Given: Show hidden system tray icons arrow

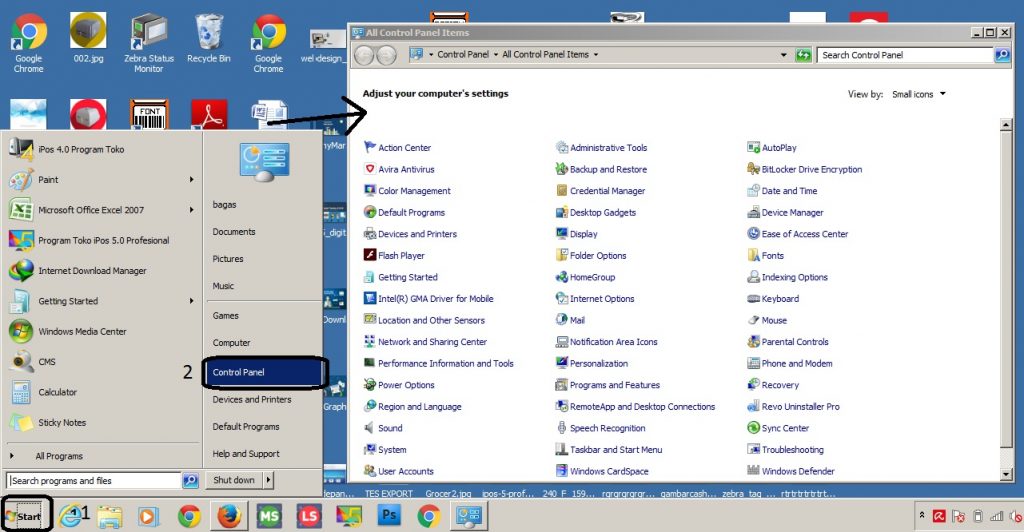Looking at the screenshot, I should [x=921, y=515].
